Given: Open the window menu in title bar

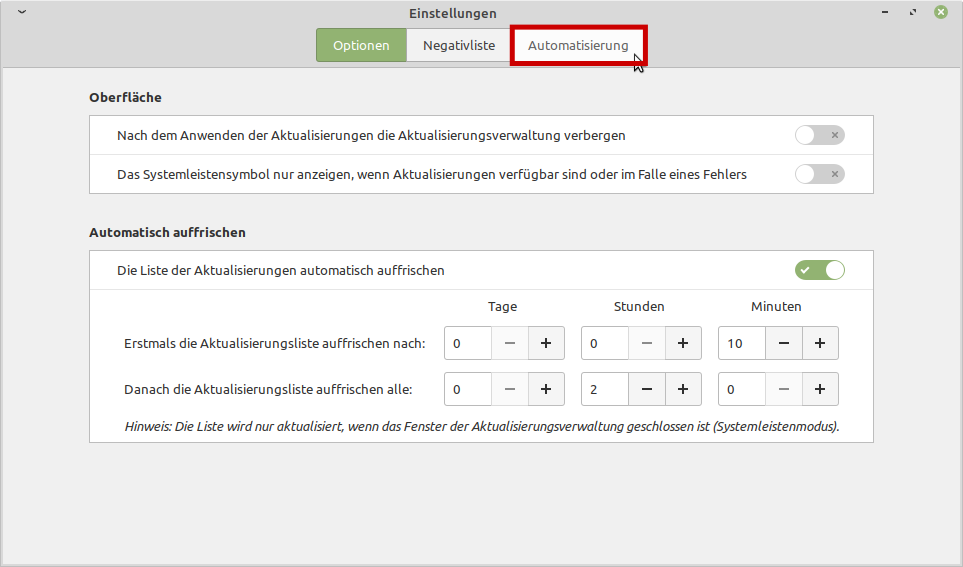Looking at the screenshot, I should coord(22,12).
